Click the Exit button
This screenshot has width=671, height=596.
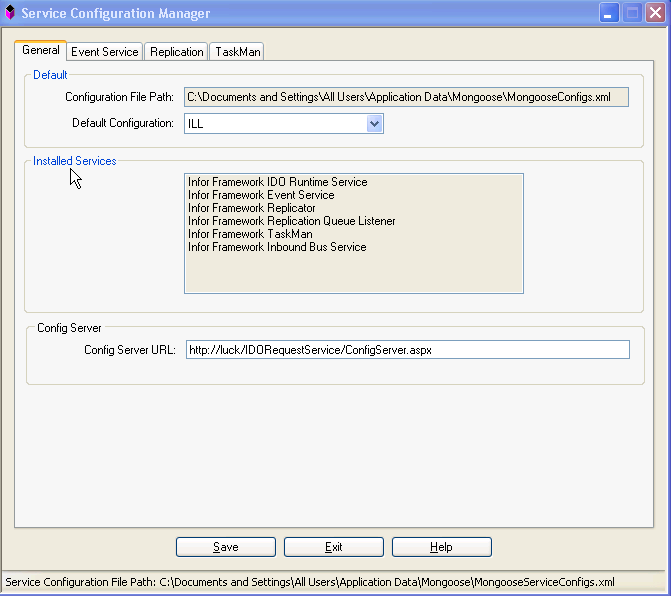(333, 547)
